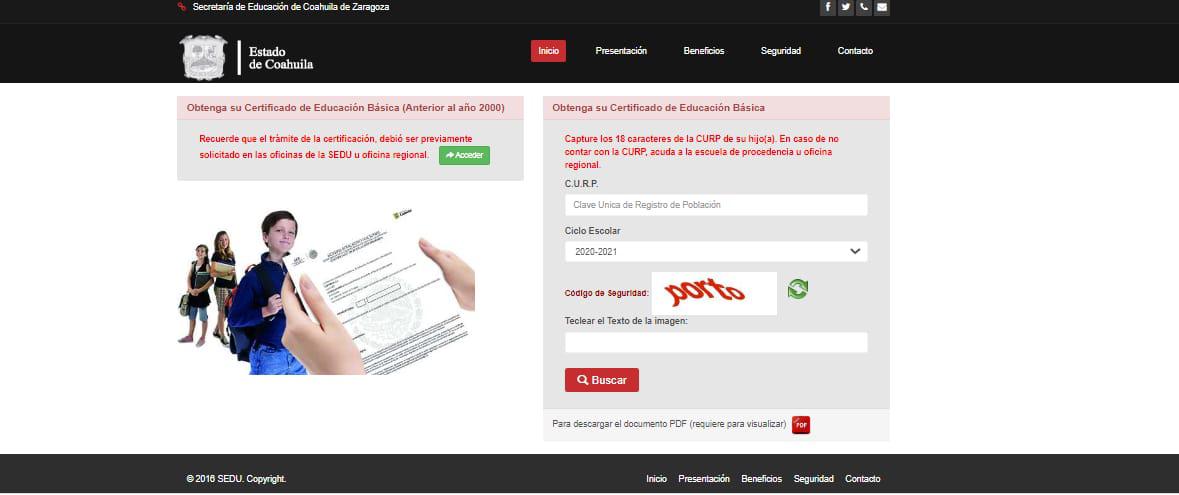Expand the Ciclo Escolar dropdown
The width and height of the screenshot is (1179, 495).
pos(715,252)
